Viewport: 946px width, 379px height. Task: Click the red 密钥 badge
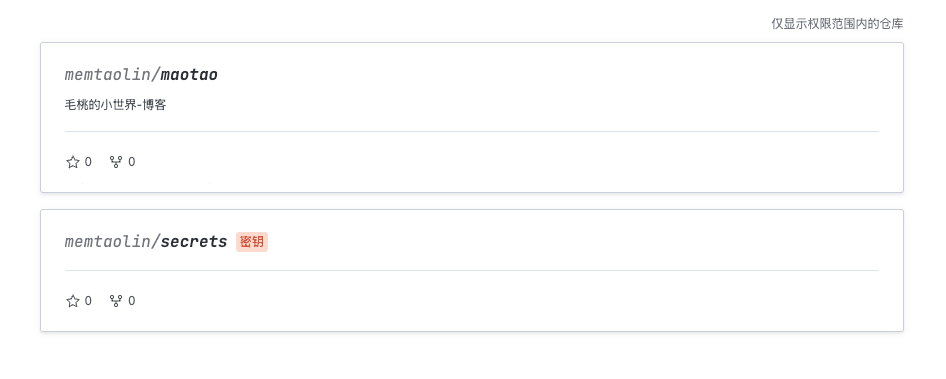coord(252,242)
